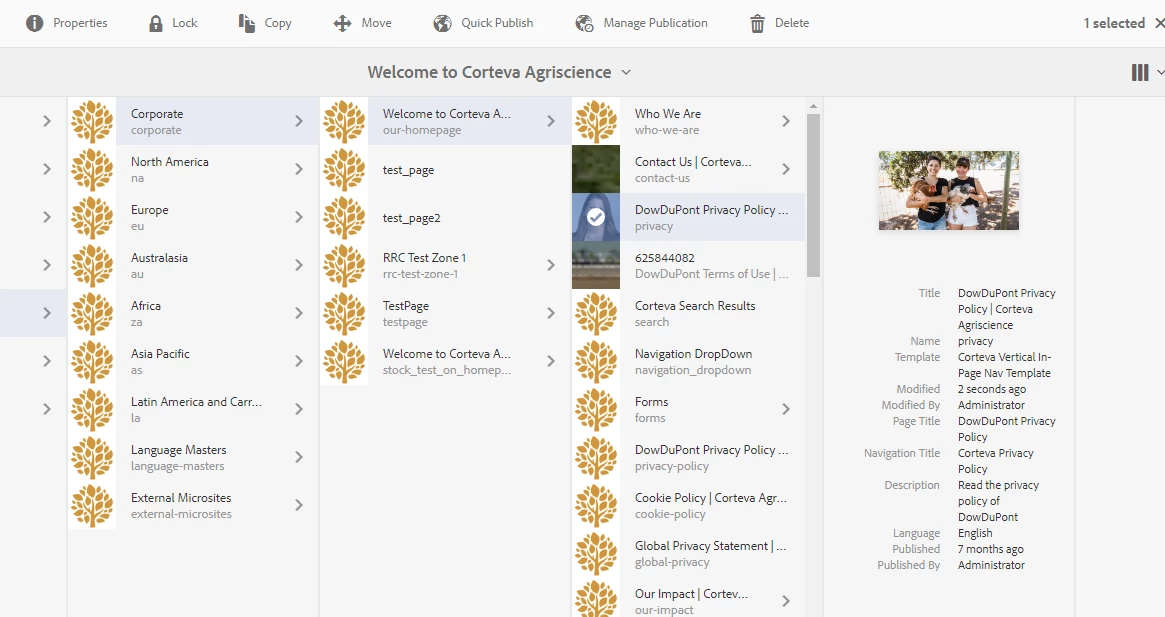Image resolution: width=1165 pixels, height=617 pixels.
Task: Click the scrollbar up arrow in page column
Action: (814, 106)
